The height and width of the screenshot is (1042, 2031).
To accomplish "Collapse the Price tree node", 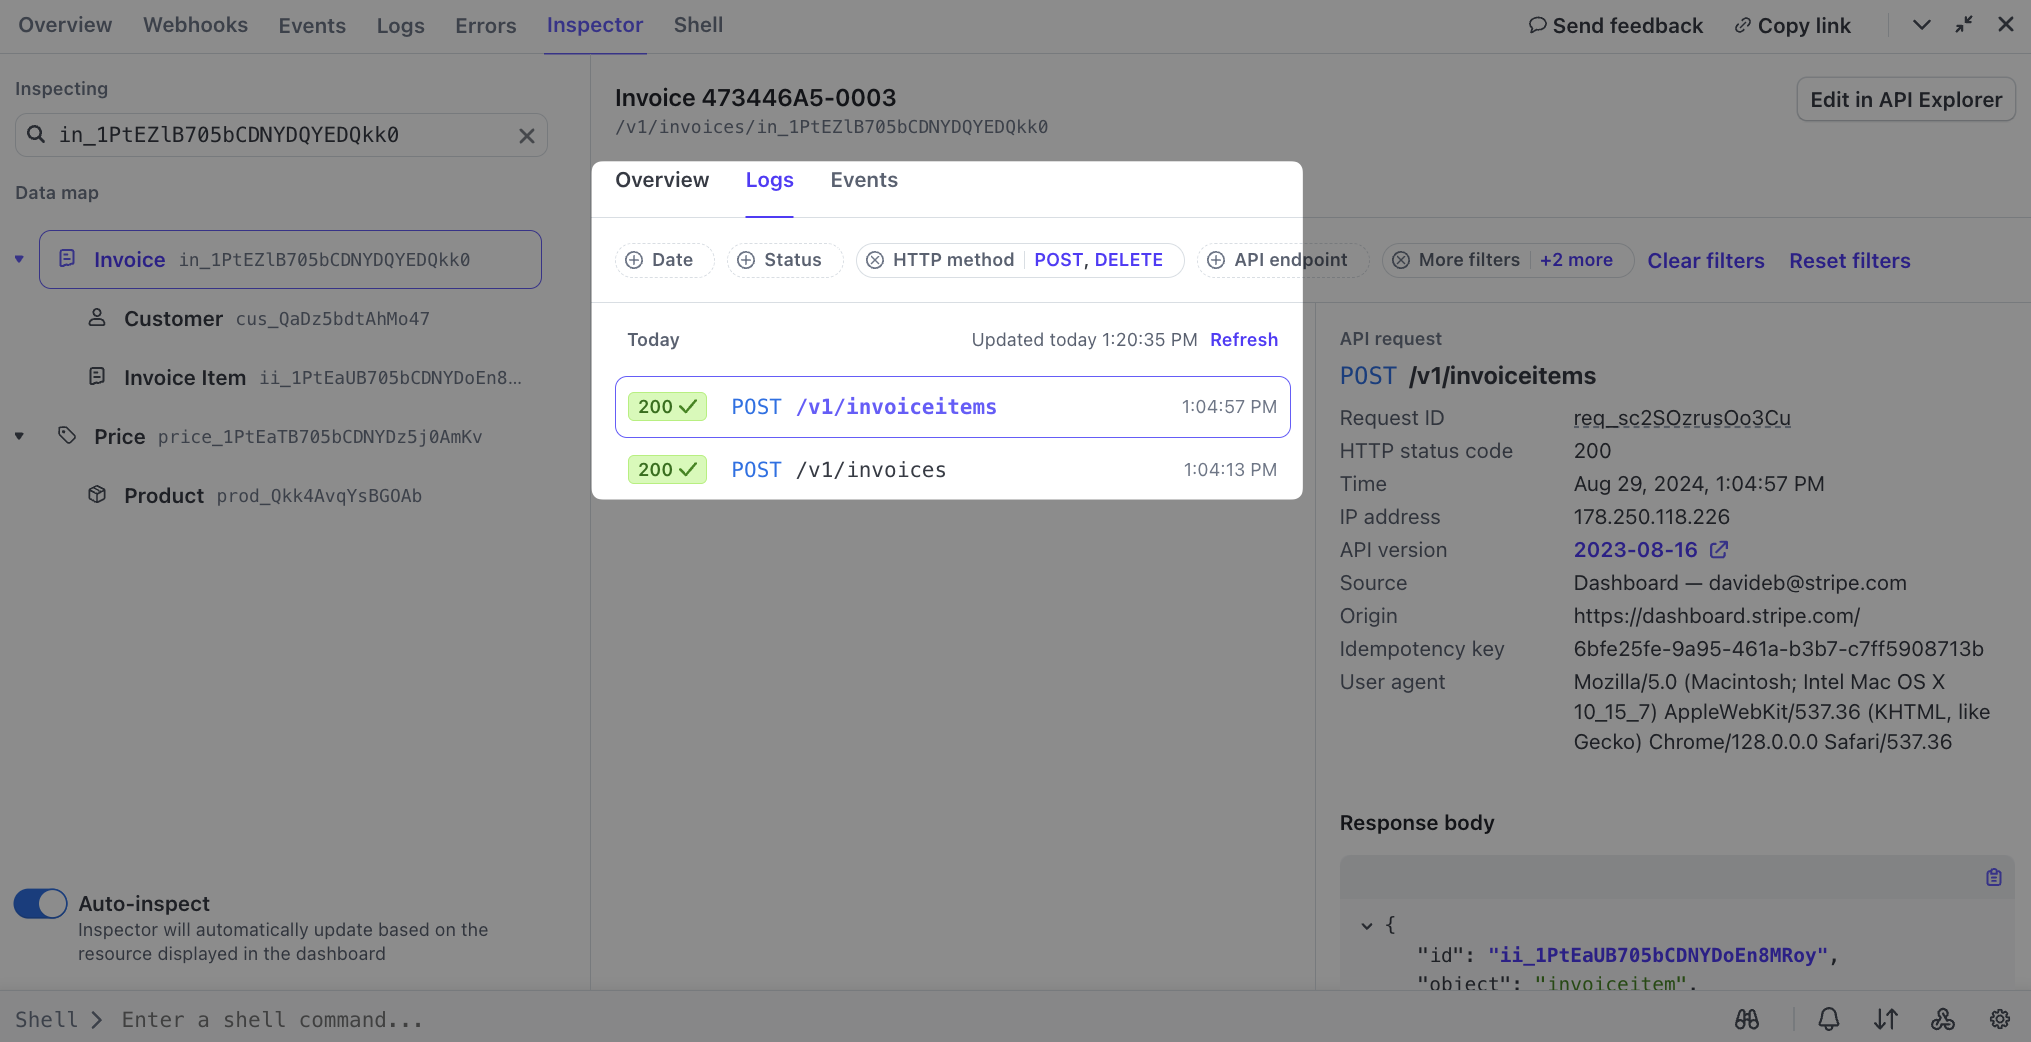I will pos(19,437).
